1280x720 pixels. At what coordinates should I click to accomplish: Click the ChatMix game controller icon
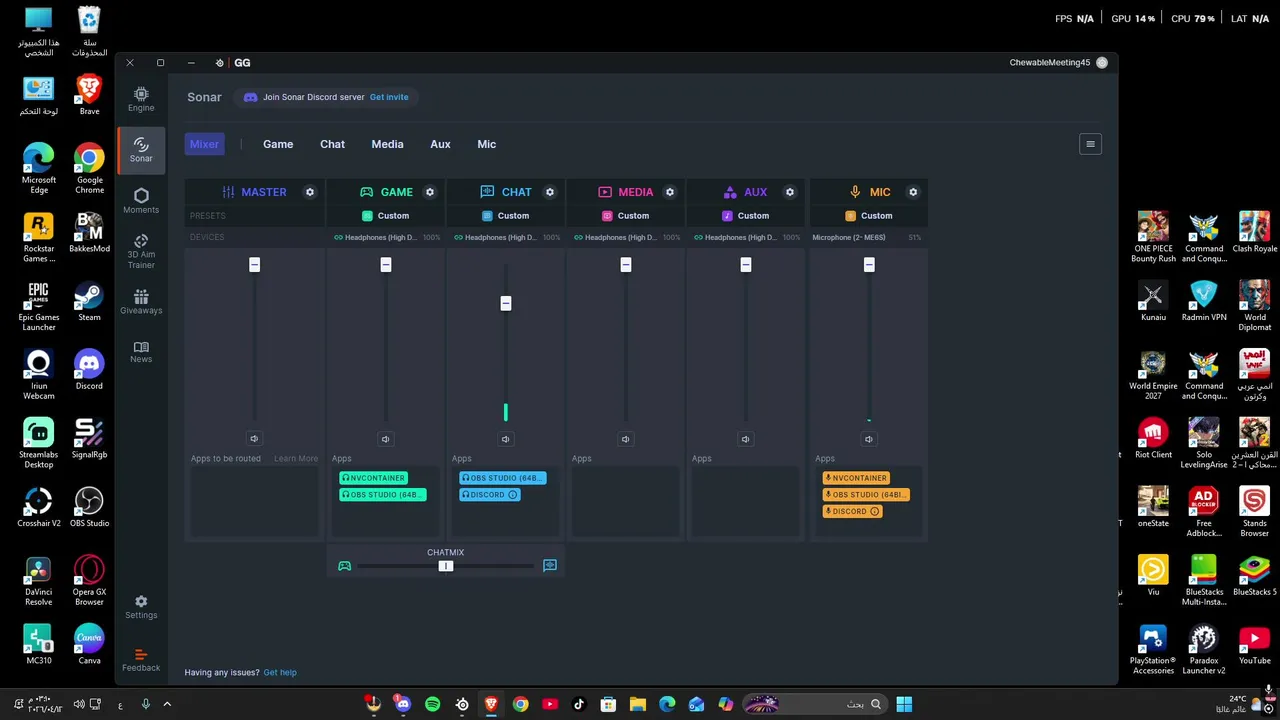(x=344, y=566)
